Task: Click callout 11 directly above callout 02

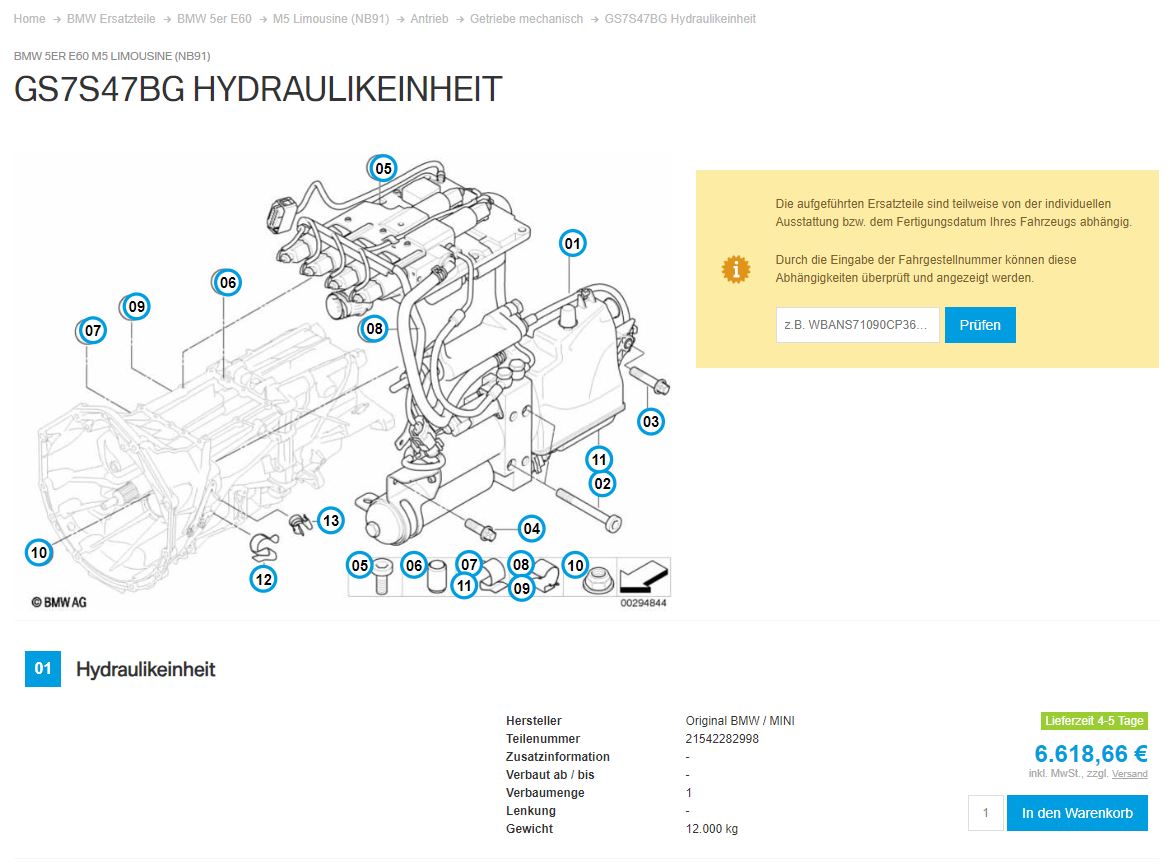Action: coord(599,460)
